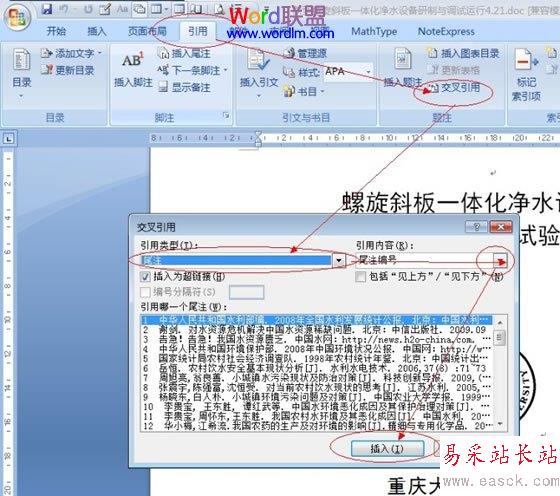Click endnote list scrollbar down arrow
Screen dimensions: 560x496
pyautogui.click(x=500, y=424)
